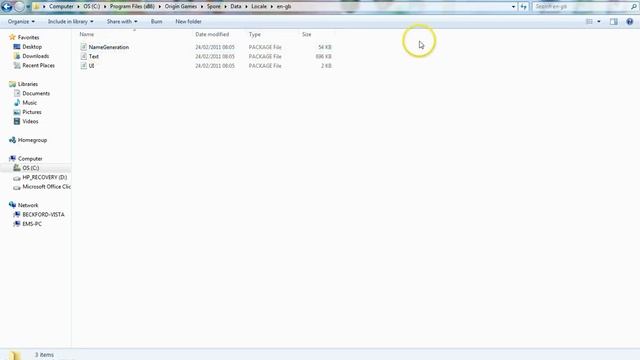Screen dimensions: 640x360
Task: Click the Documents library icon
Action: 17,93
